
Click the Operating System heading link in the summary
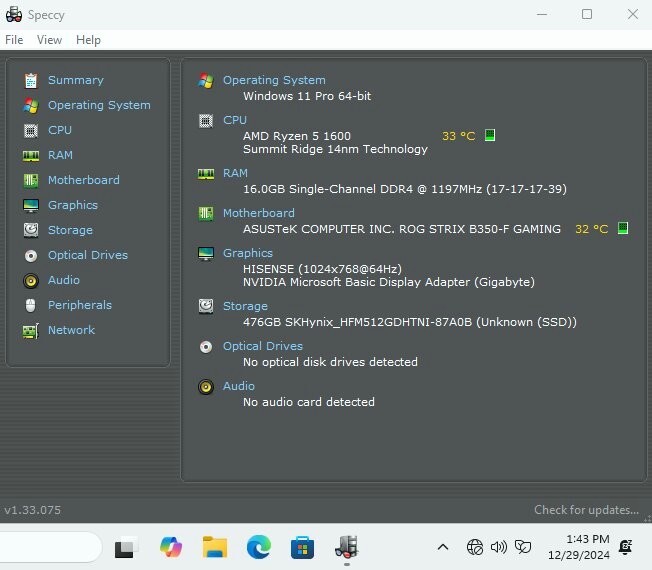tap(274, 80)
